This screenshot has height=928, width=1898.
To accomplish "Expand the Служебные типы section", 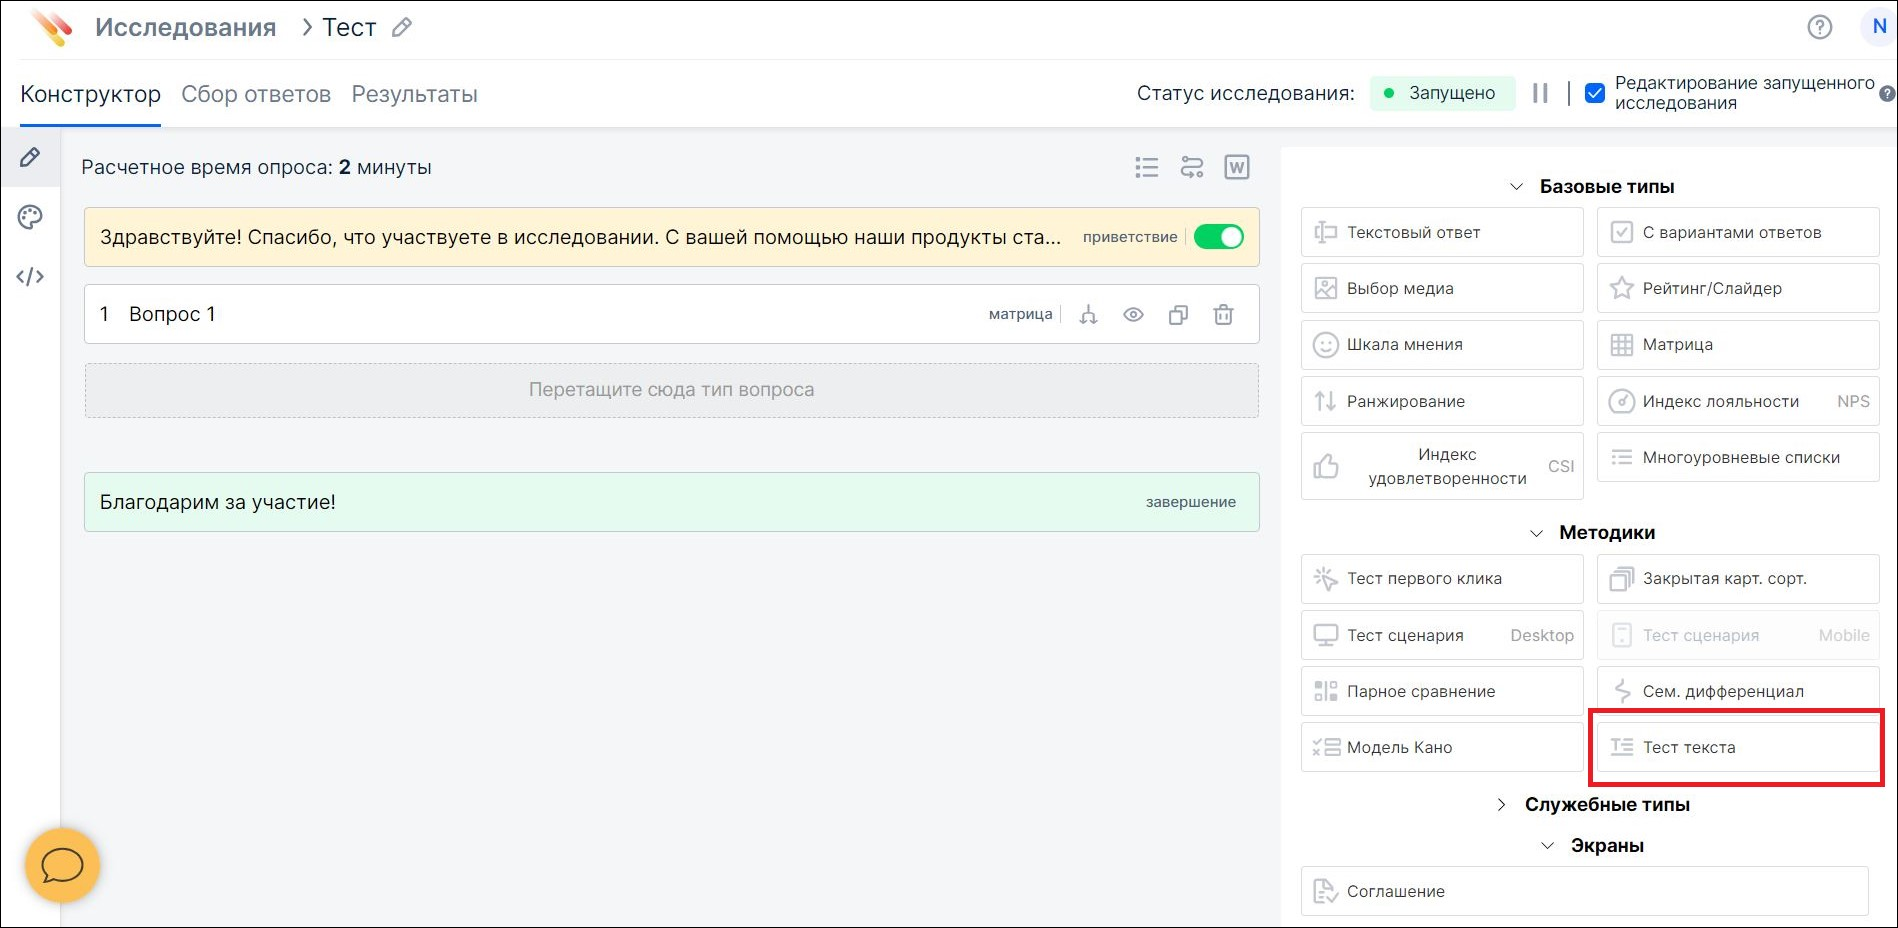I will tap(1502, 805).
